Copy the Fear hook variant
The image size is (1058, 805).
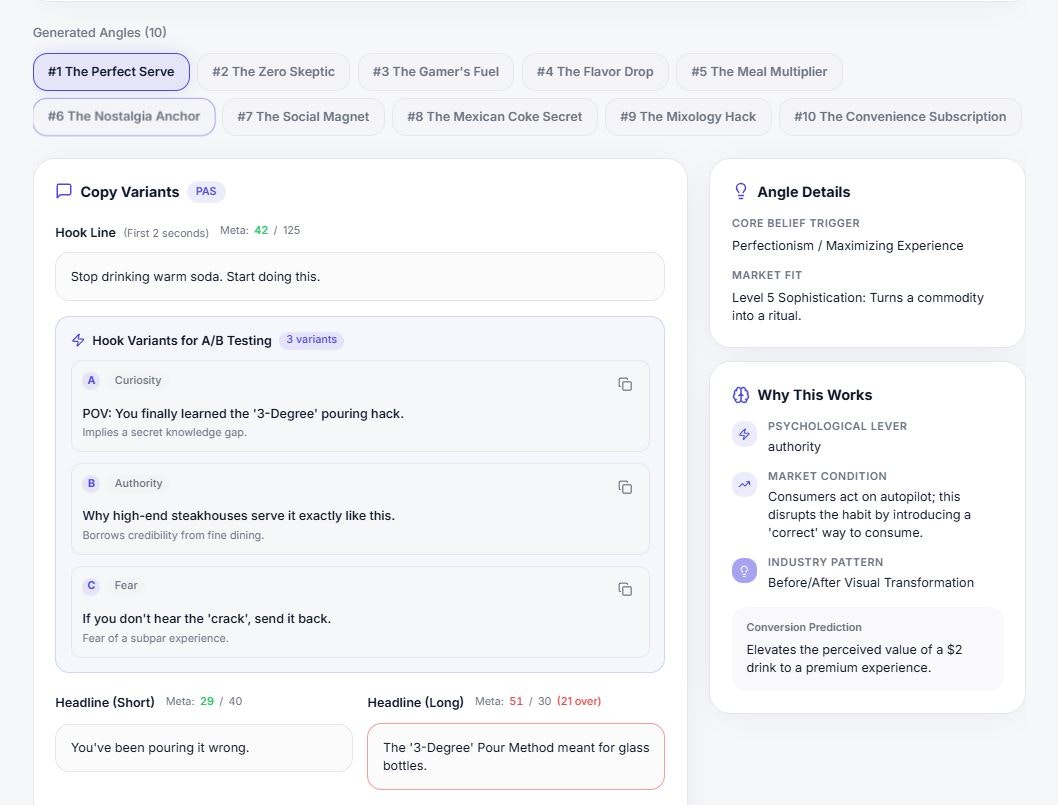point(625,589)
